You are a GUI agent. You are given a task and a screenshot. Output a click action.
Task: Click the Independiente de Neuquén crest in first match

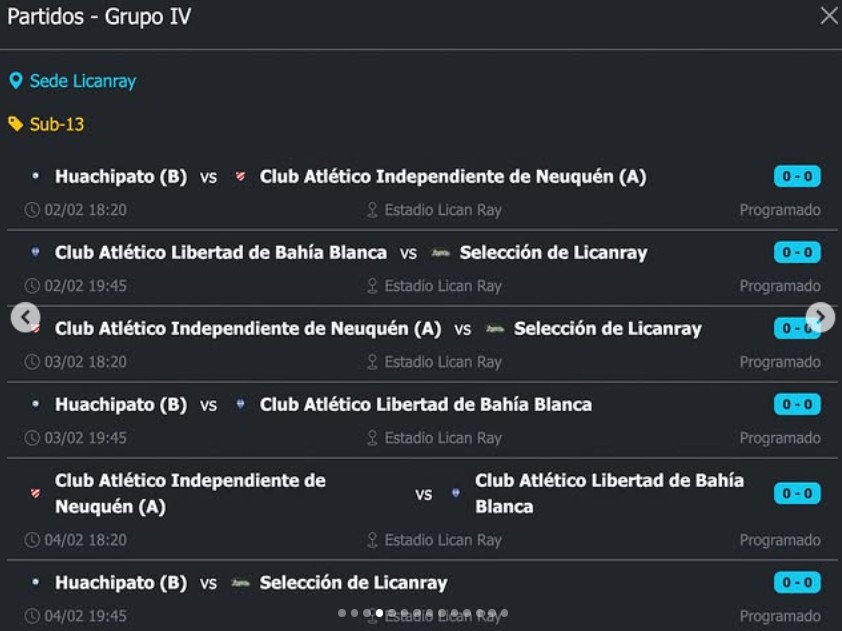240,177
